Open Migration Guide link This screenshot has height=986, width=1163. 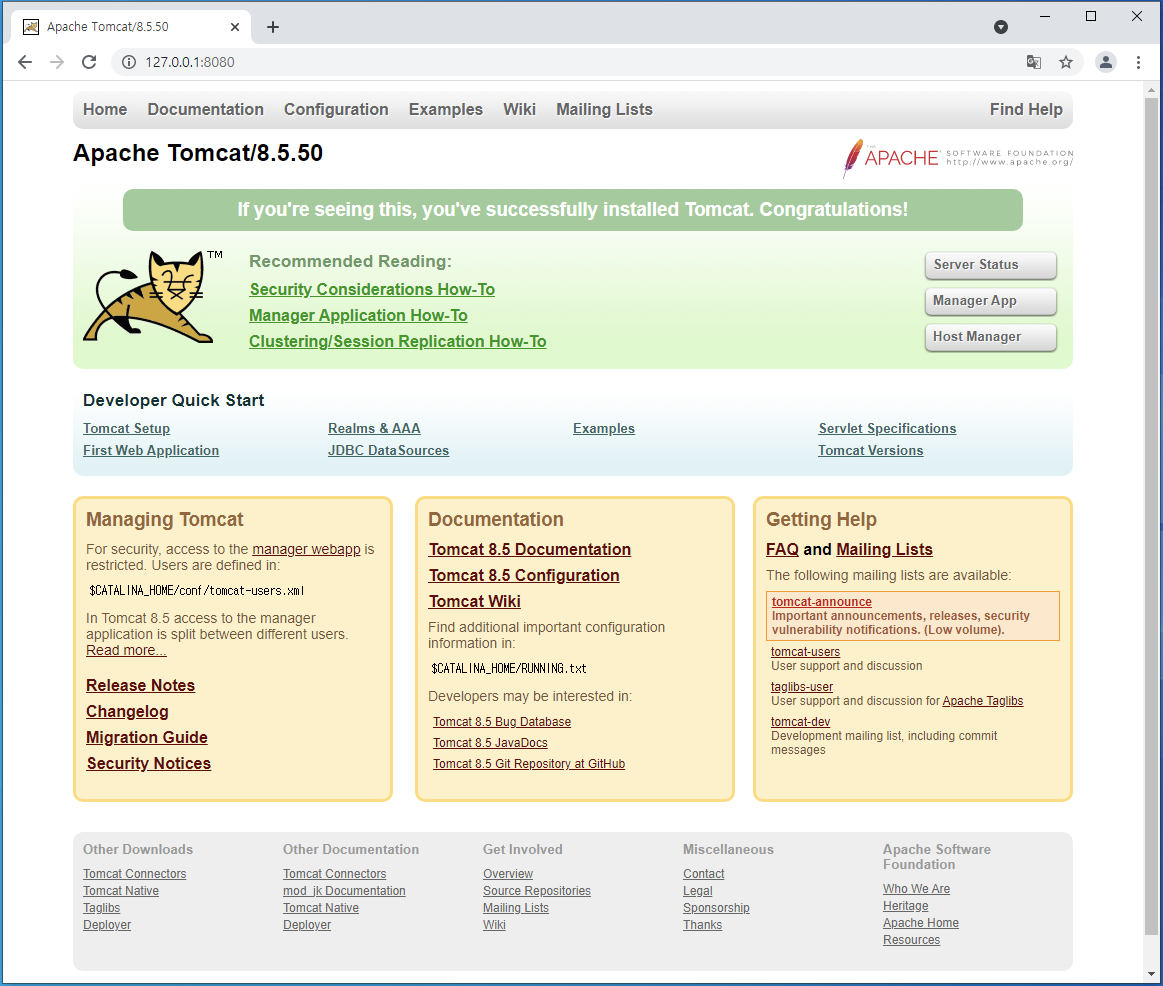click(147, 737)
